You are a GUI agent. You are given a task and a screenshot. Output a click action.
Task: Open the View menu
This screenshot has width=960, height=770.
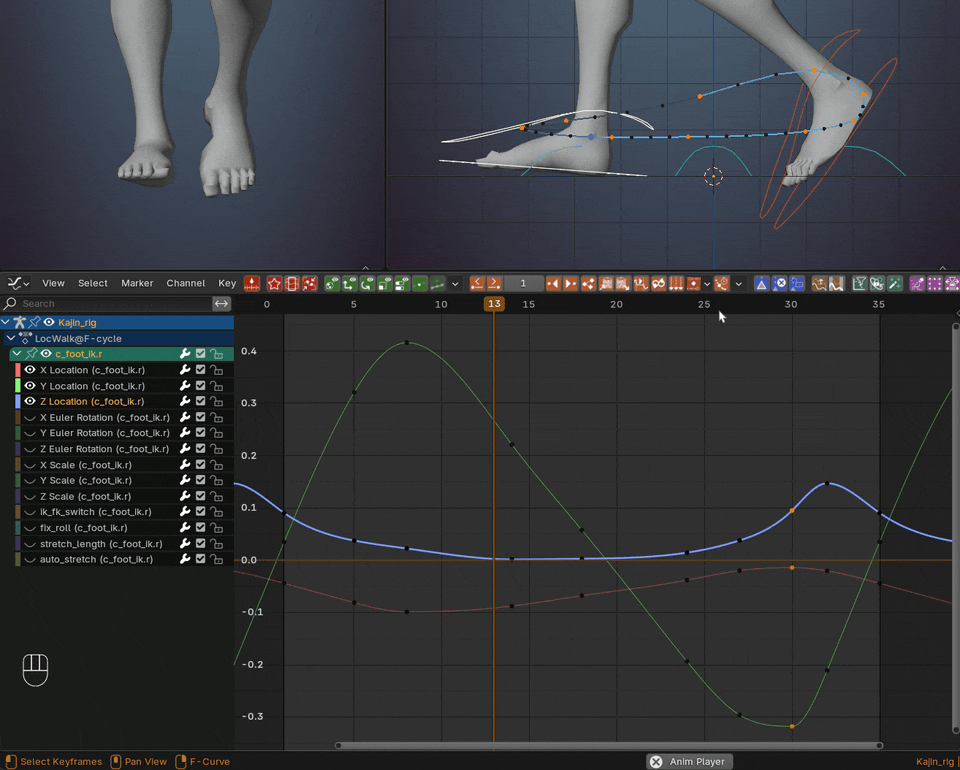pyautogui.click(x=53, y=283)
